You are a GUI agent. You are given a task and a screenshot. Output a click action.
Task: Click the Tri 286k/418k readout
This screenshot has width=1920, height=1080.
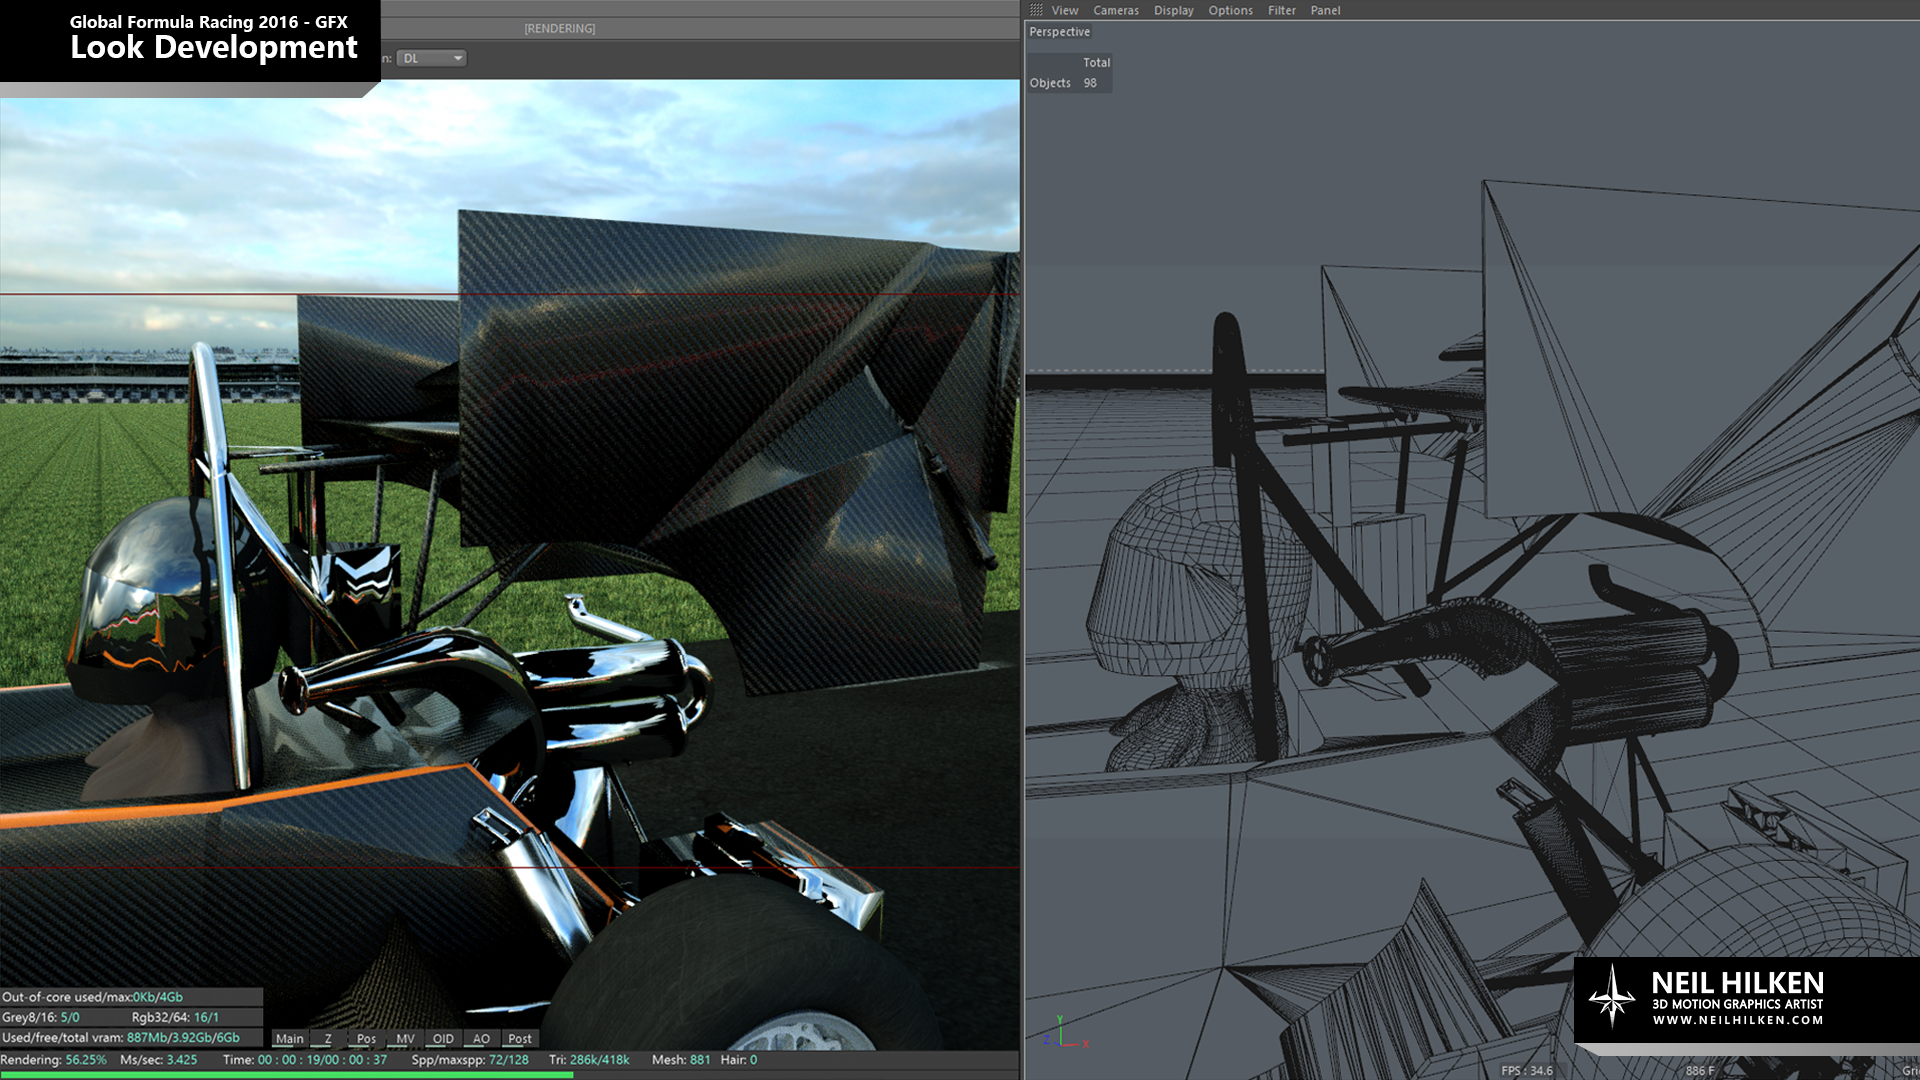589,1060
